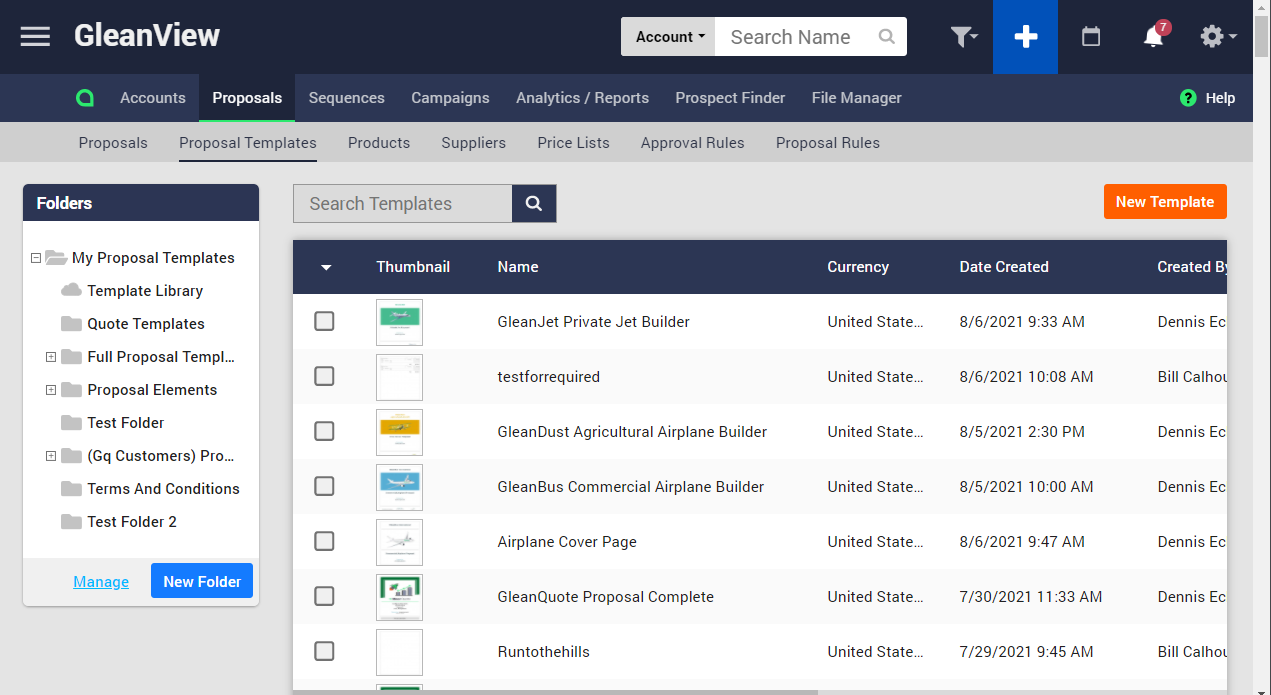Open the Prospect Finder tab

[x=730, y=98]
